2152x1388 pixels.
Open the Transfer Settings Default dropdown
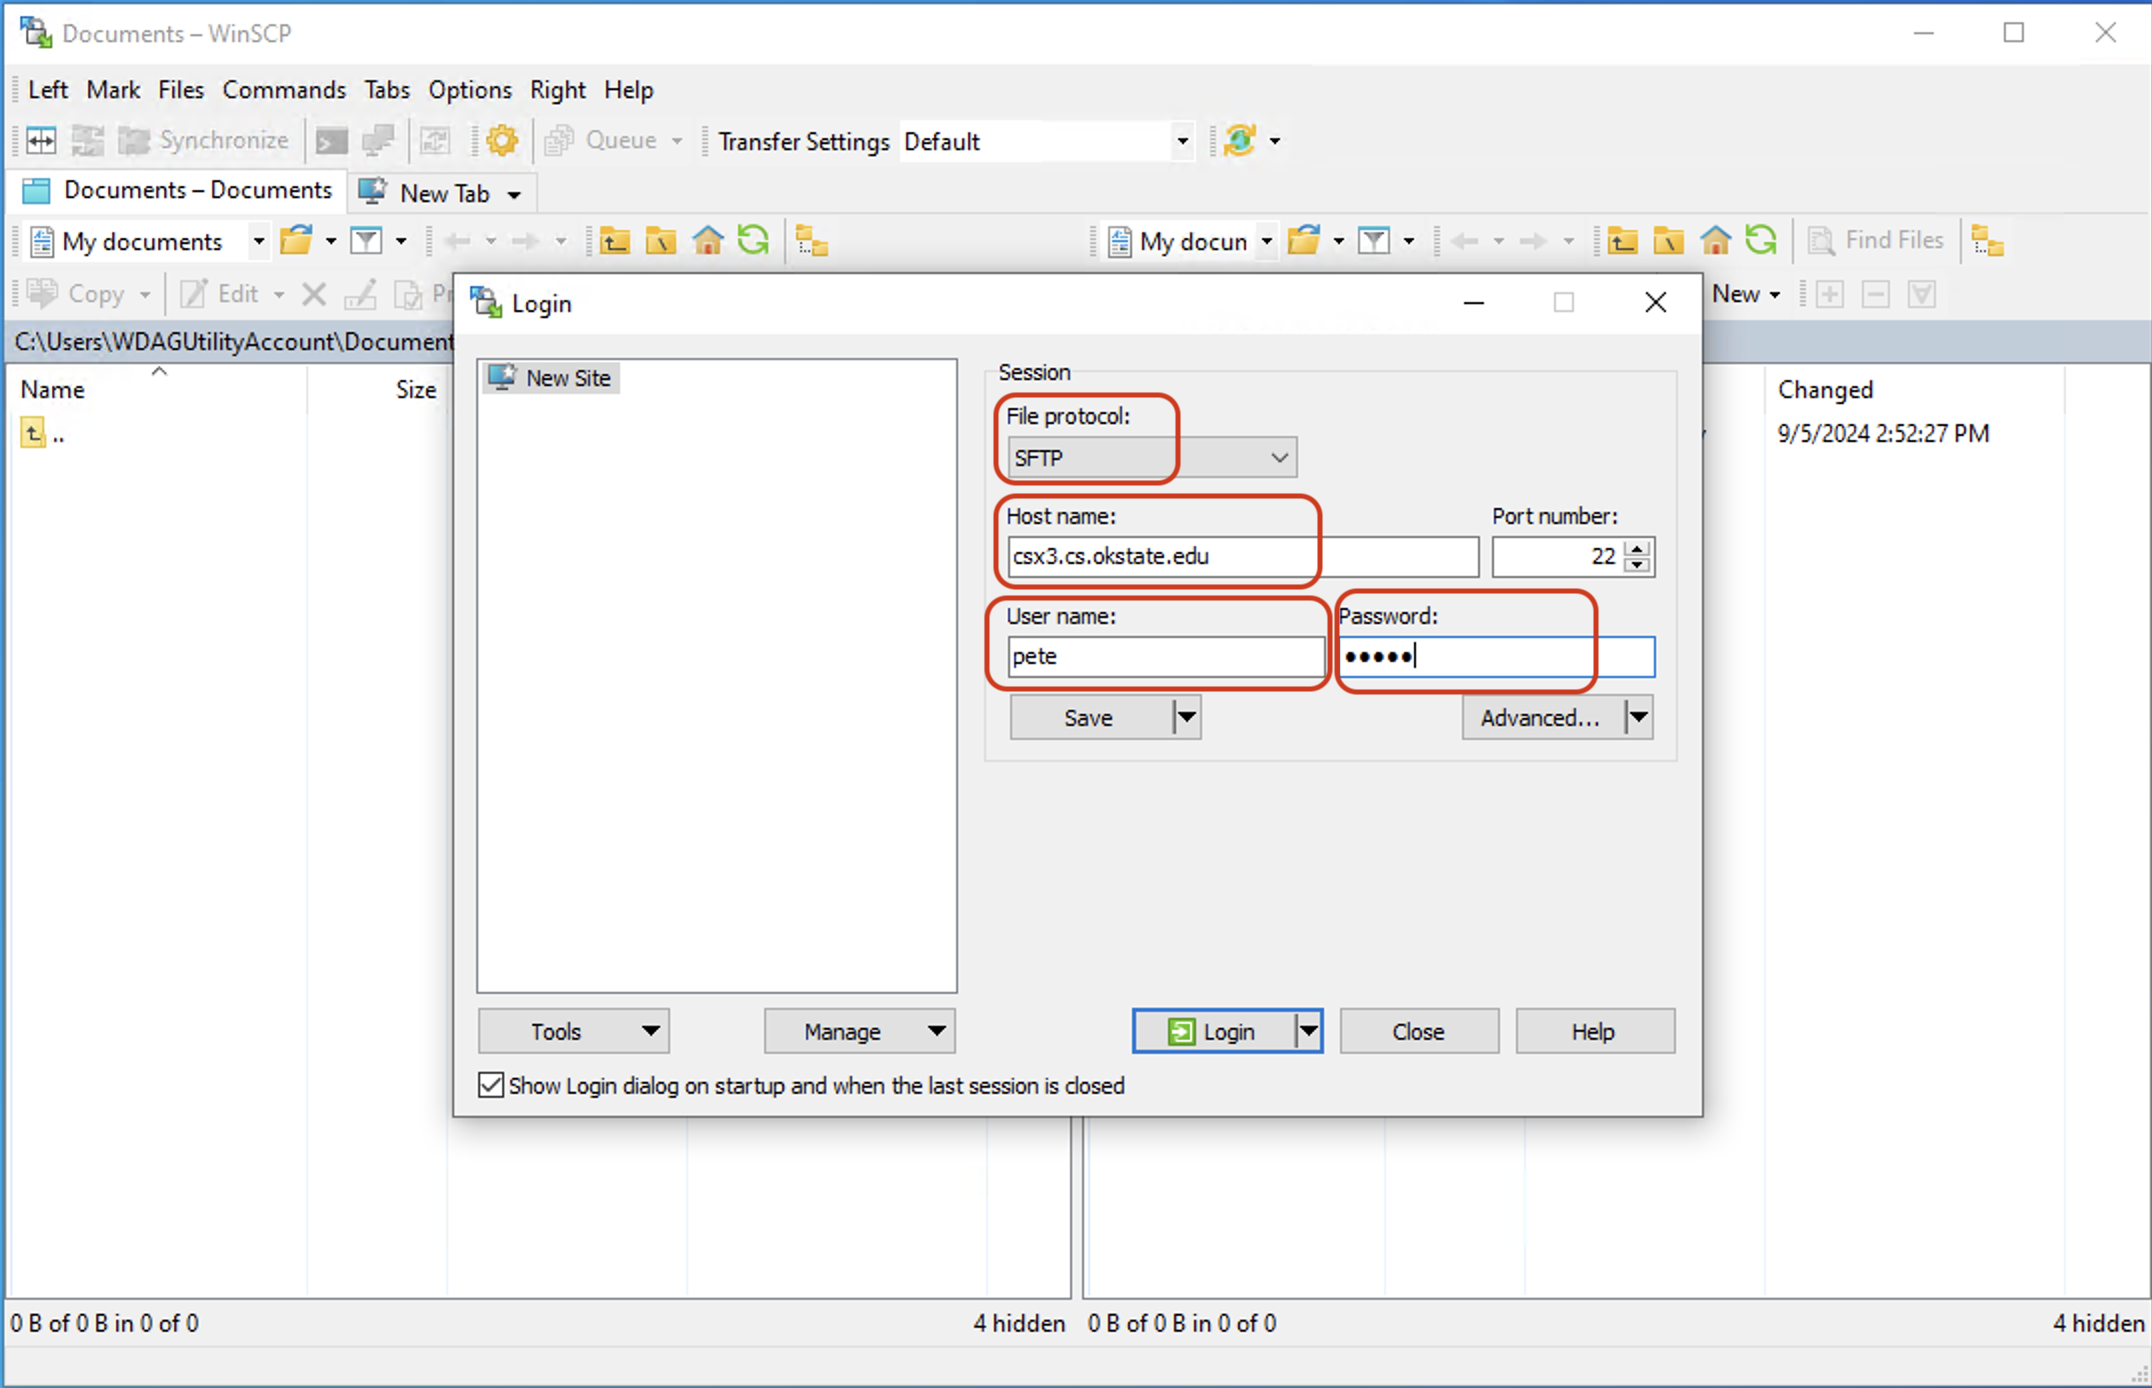click(x=1183, y=141)
